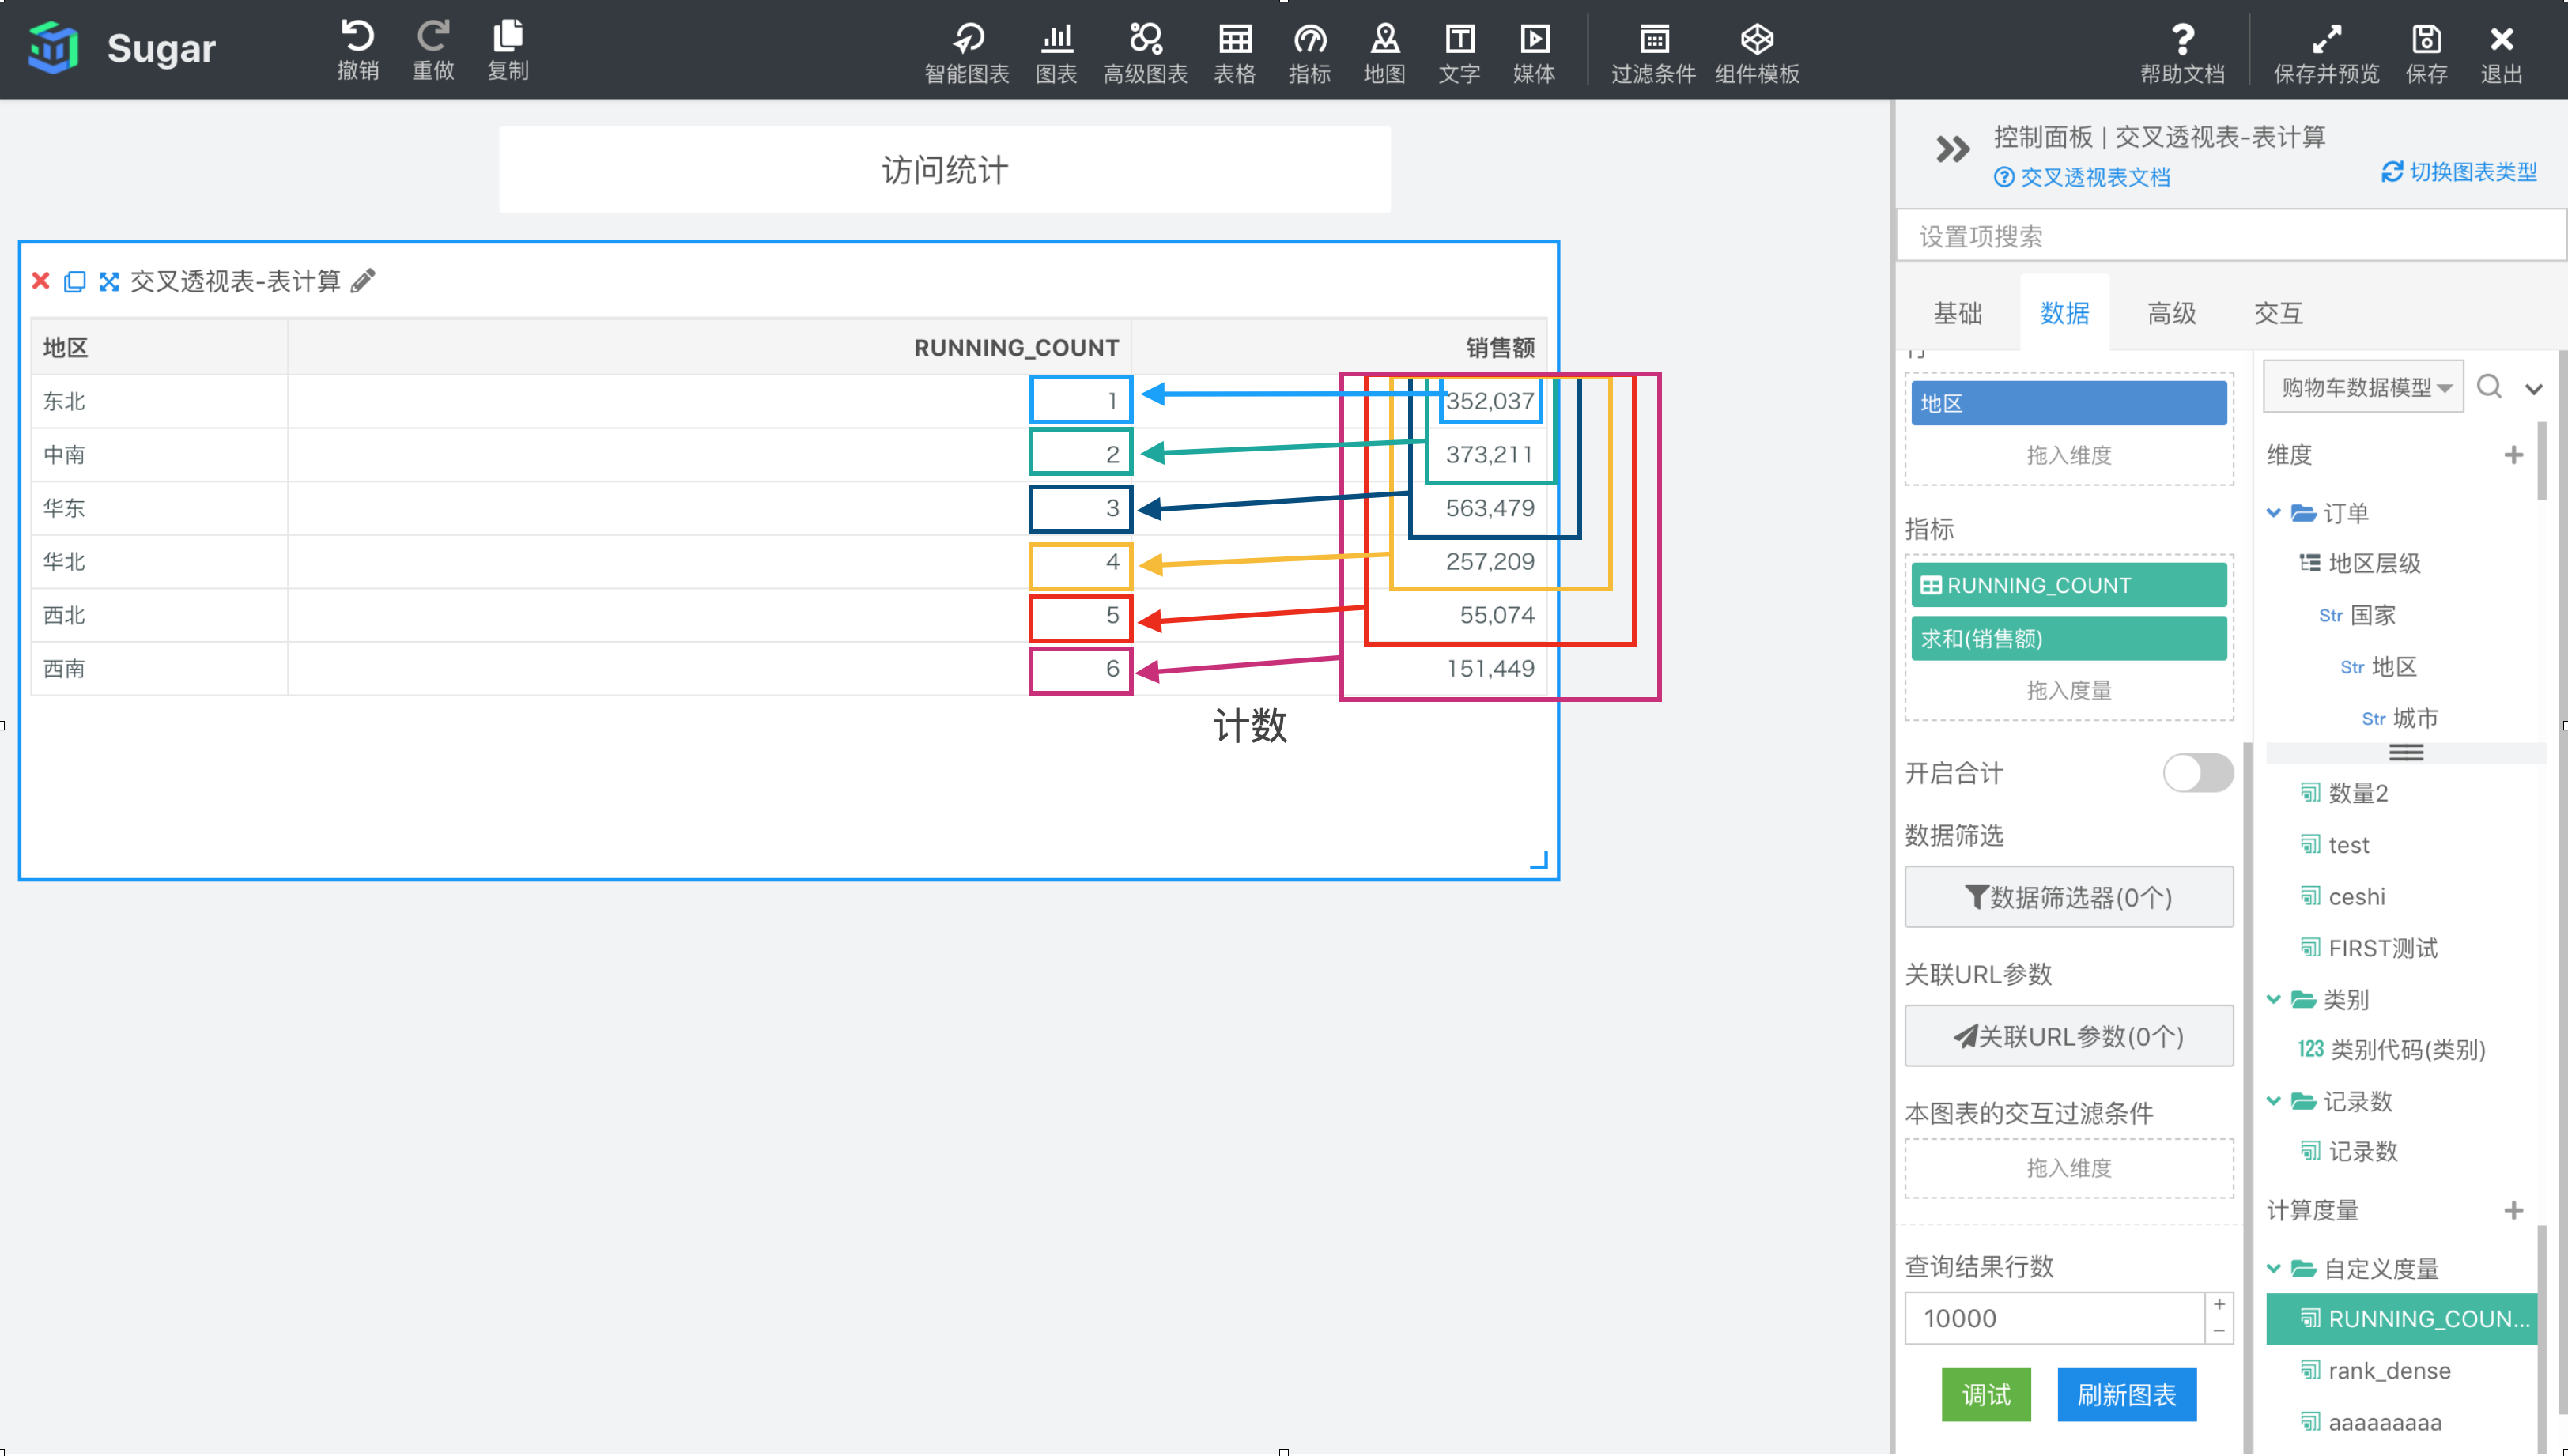
Task: Expand the data model chevron options
Action: click(2533, 389)
